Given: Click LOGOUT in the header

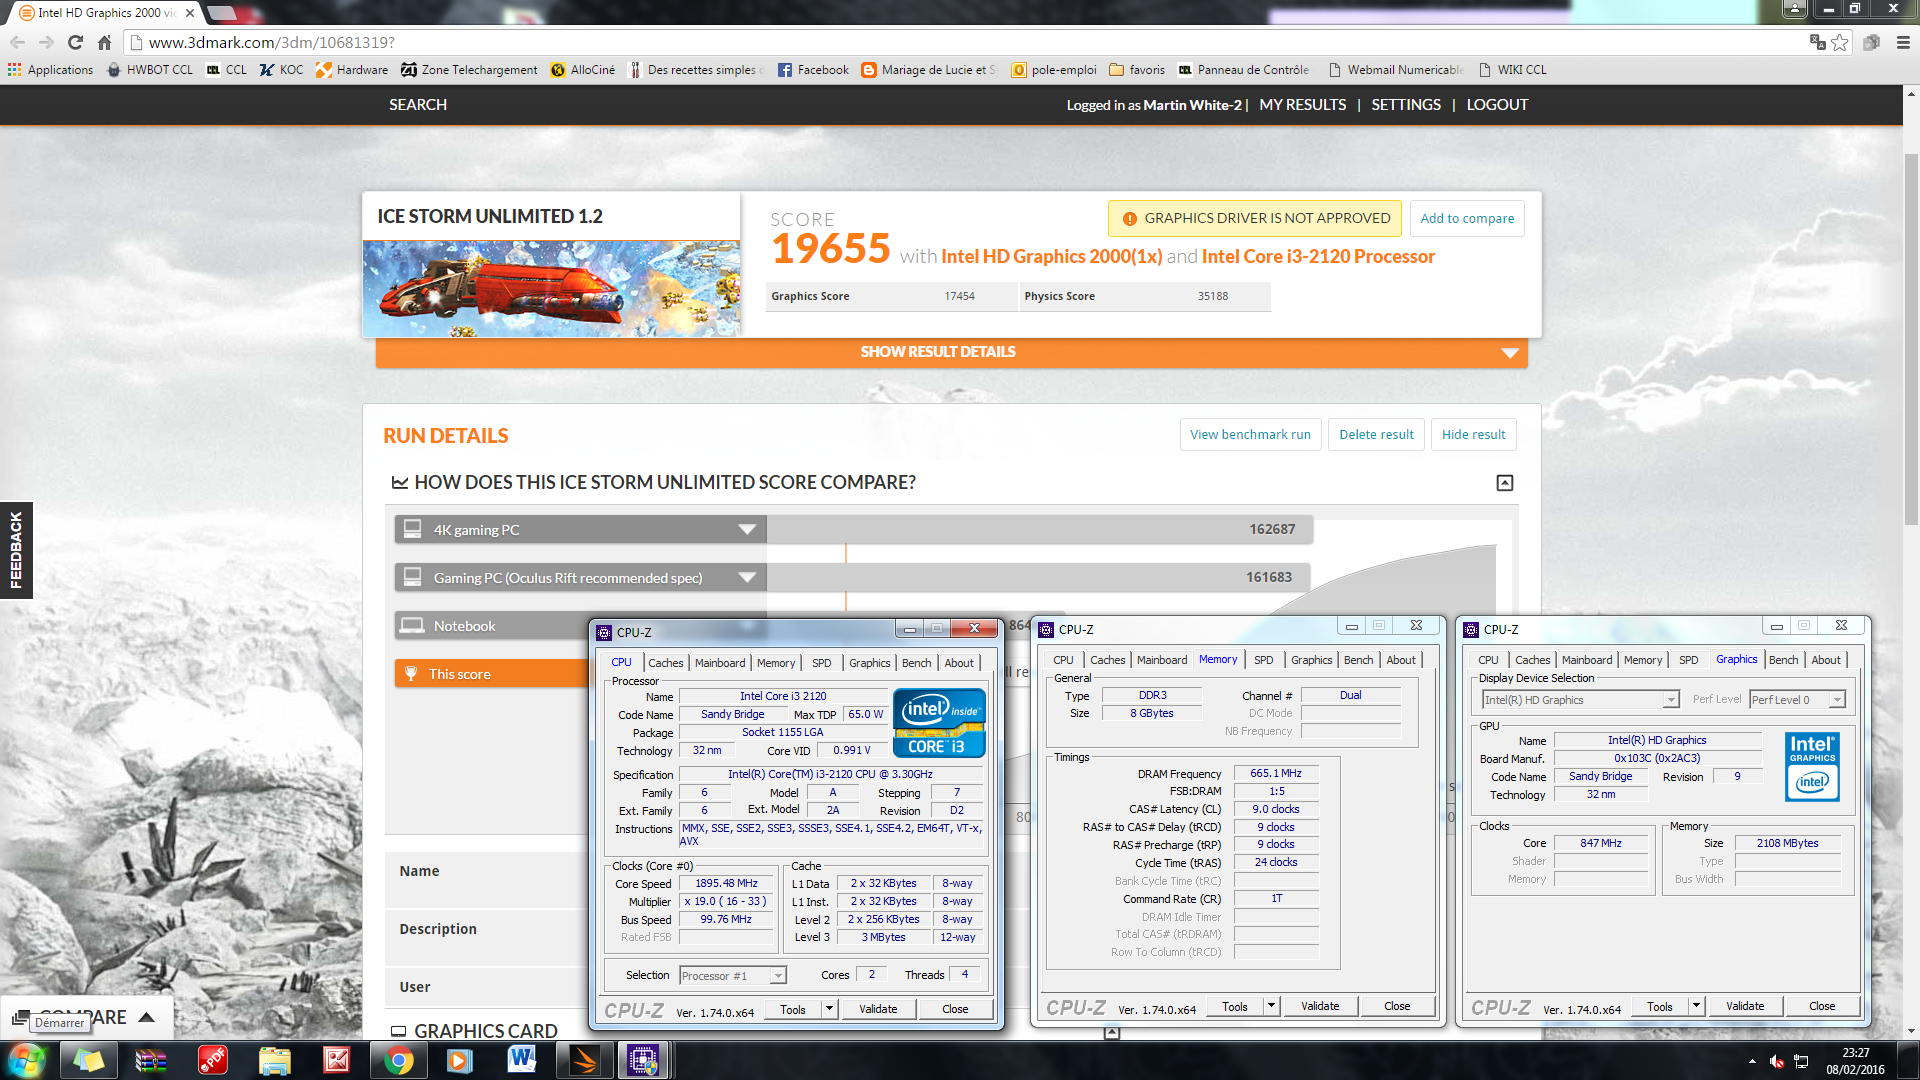Looking at the screenshot, I should point(1497,105).
